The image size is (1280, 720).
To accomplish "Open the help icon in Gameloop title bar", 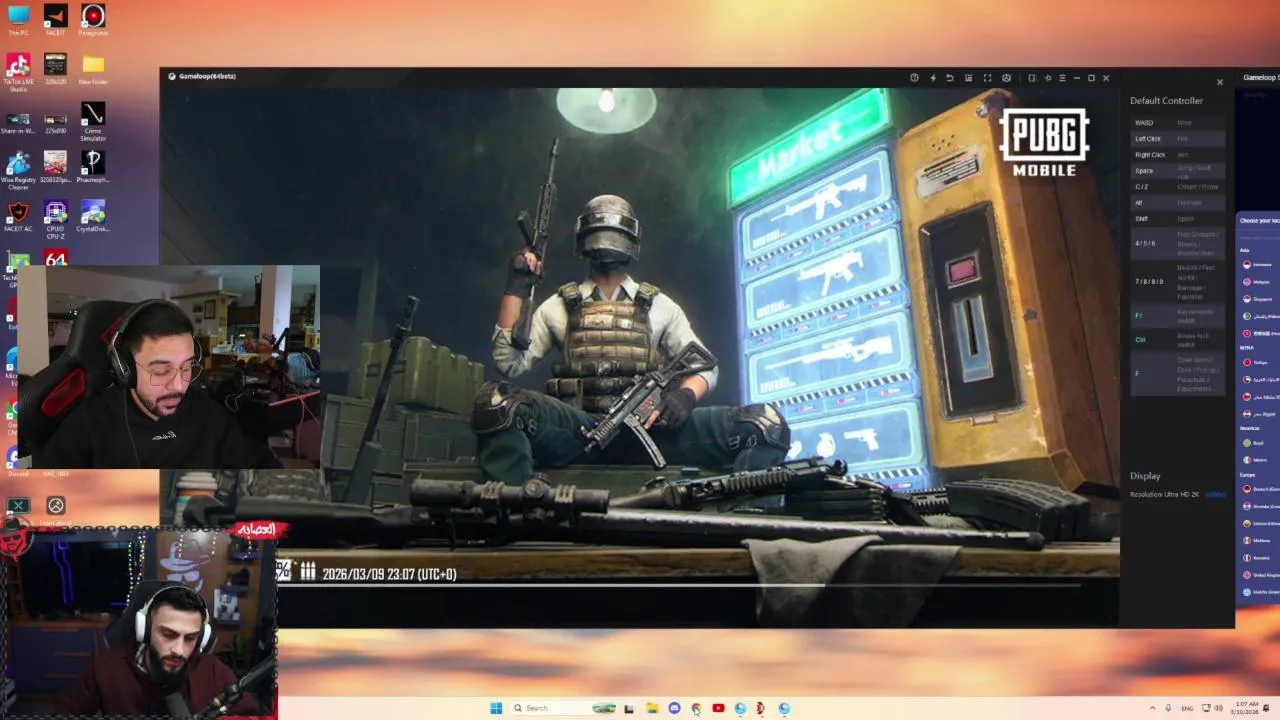I will (x=914, y=78).
